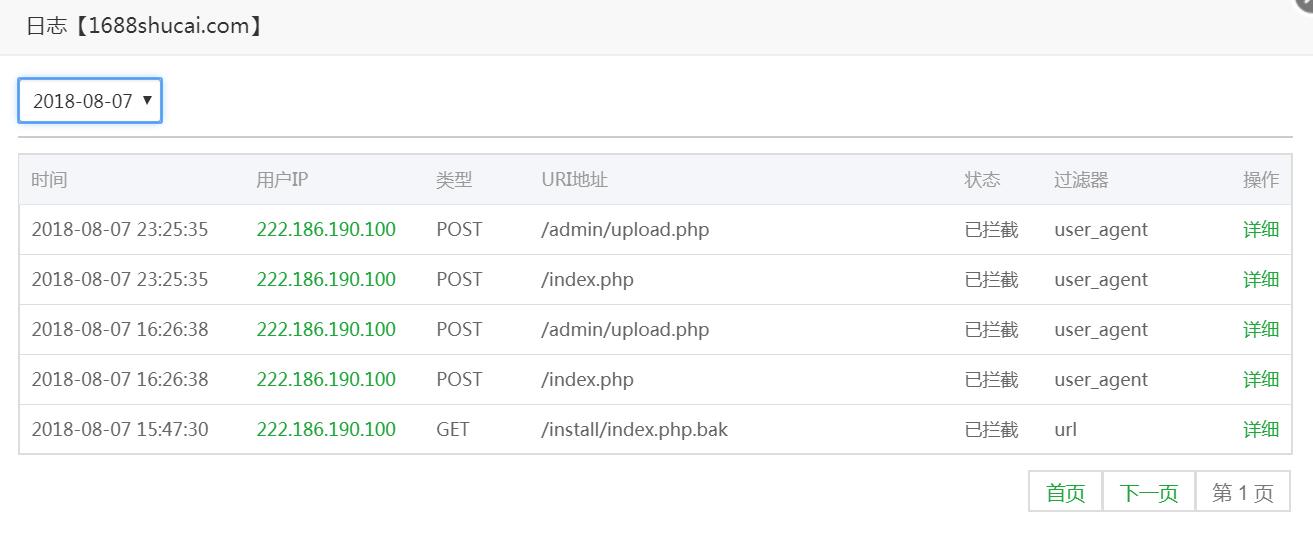Viewport: 1313px width, 545px height.
Task: Click the 时间 column header
Action: 49,180
